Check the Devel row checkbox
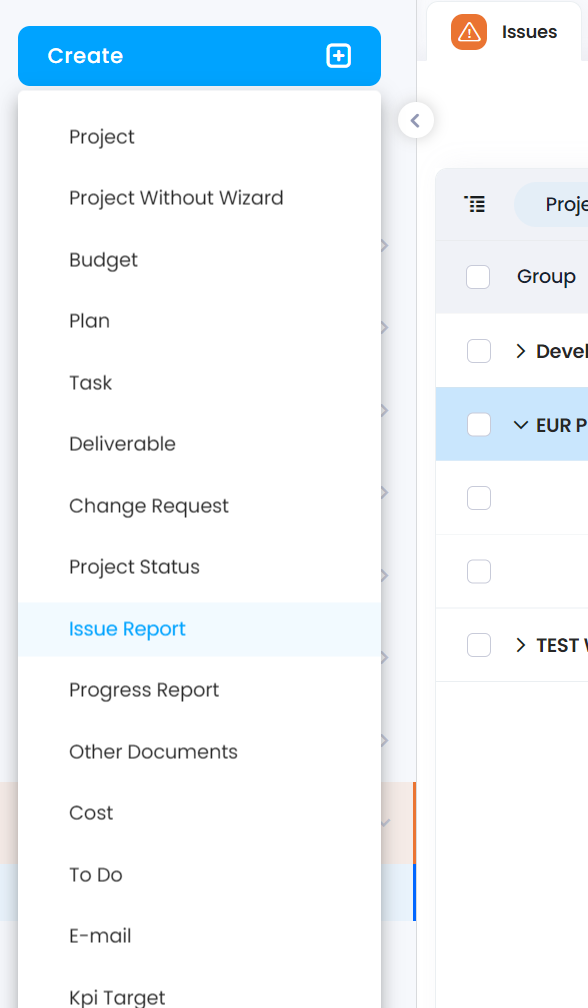This screenshot has height=1008, width=588. 479,351
